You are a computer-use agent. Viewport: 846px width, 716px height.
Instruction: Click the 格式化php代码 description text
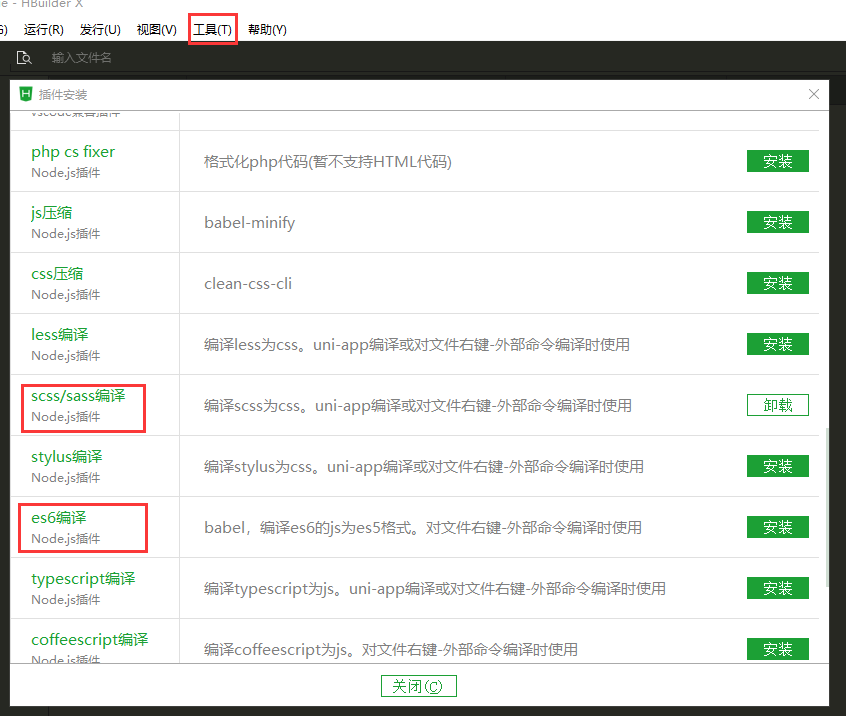[x=328, y=161]
